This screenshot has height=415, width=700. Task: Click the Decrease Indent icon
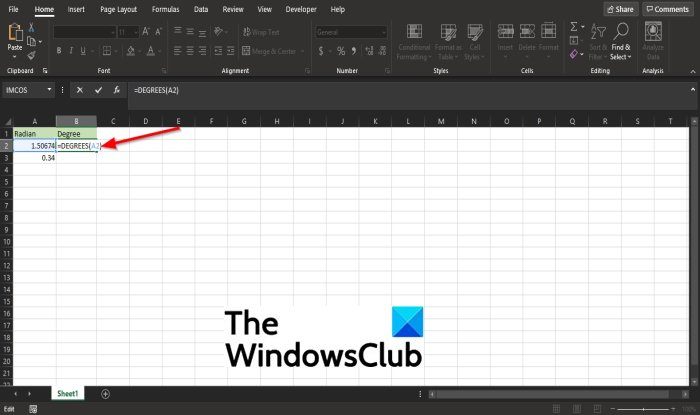(x=218, y=51)
